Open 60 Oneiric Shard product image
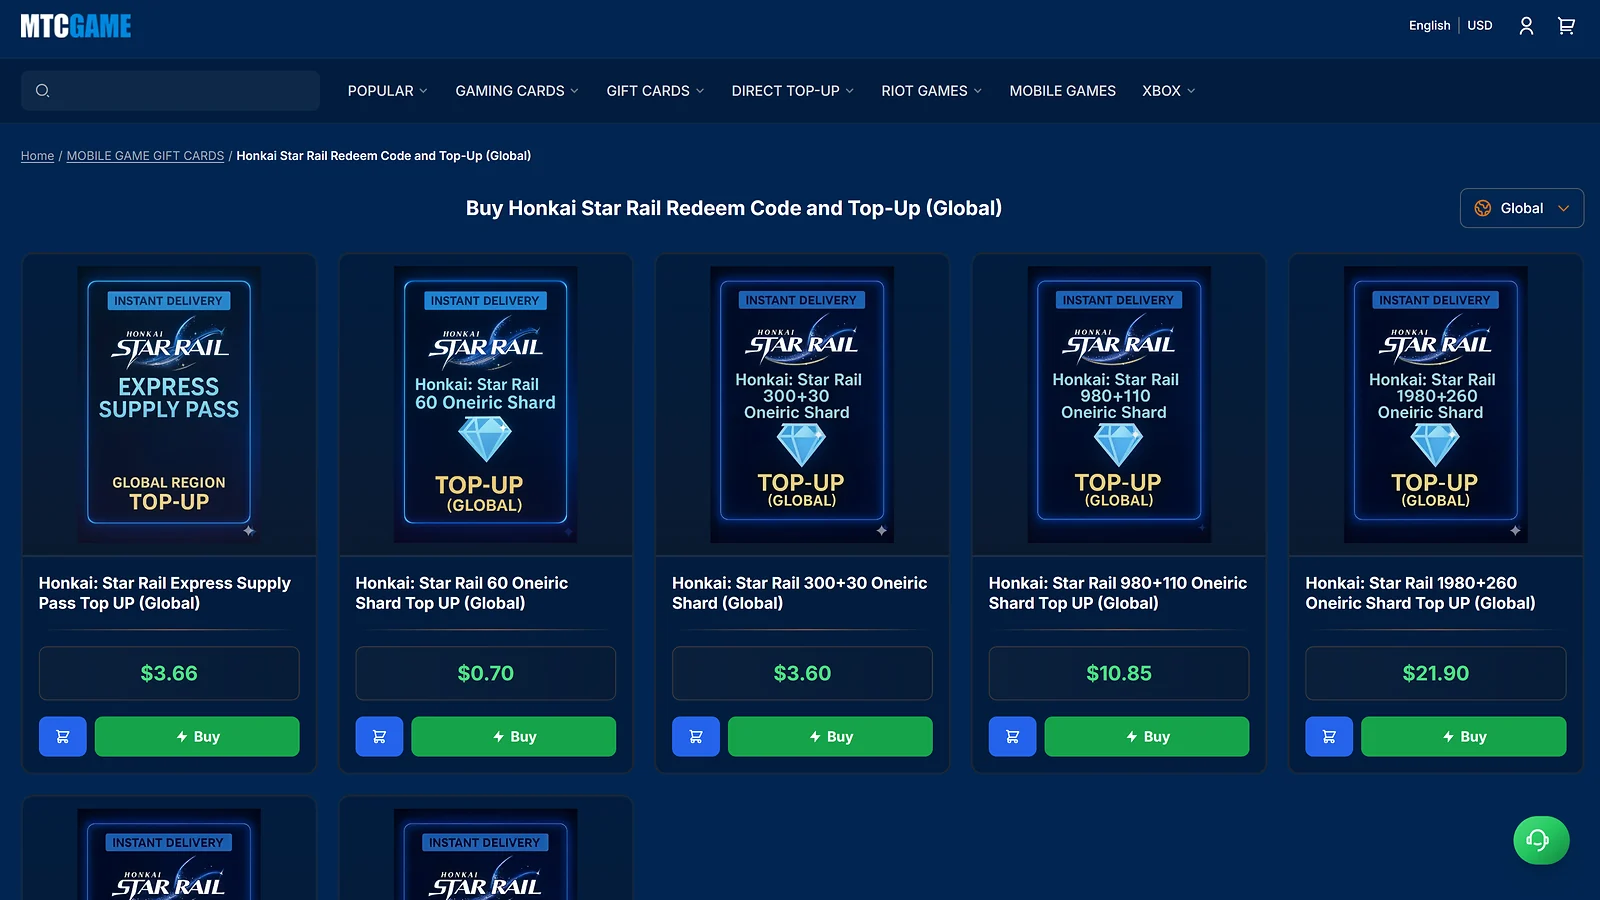This screenshot has height=900, width=1600. click(486, 404)
